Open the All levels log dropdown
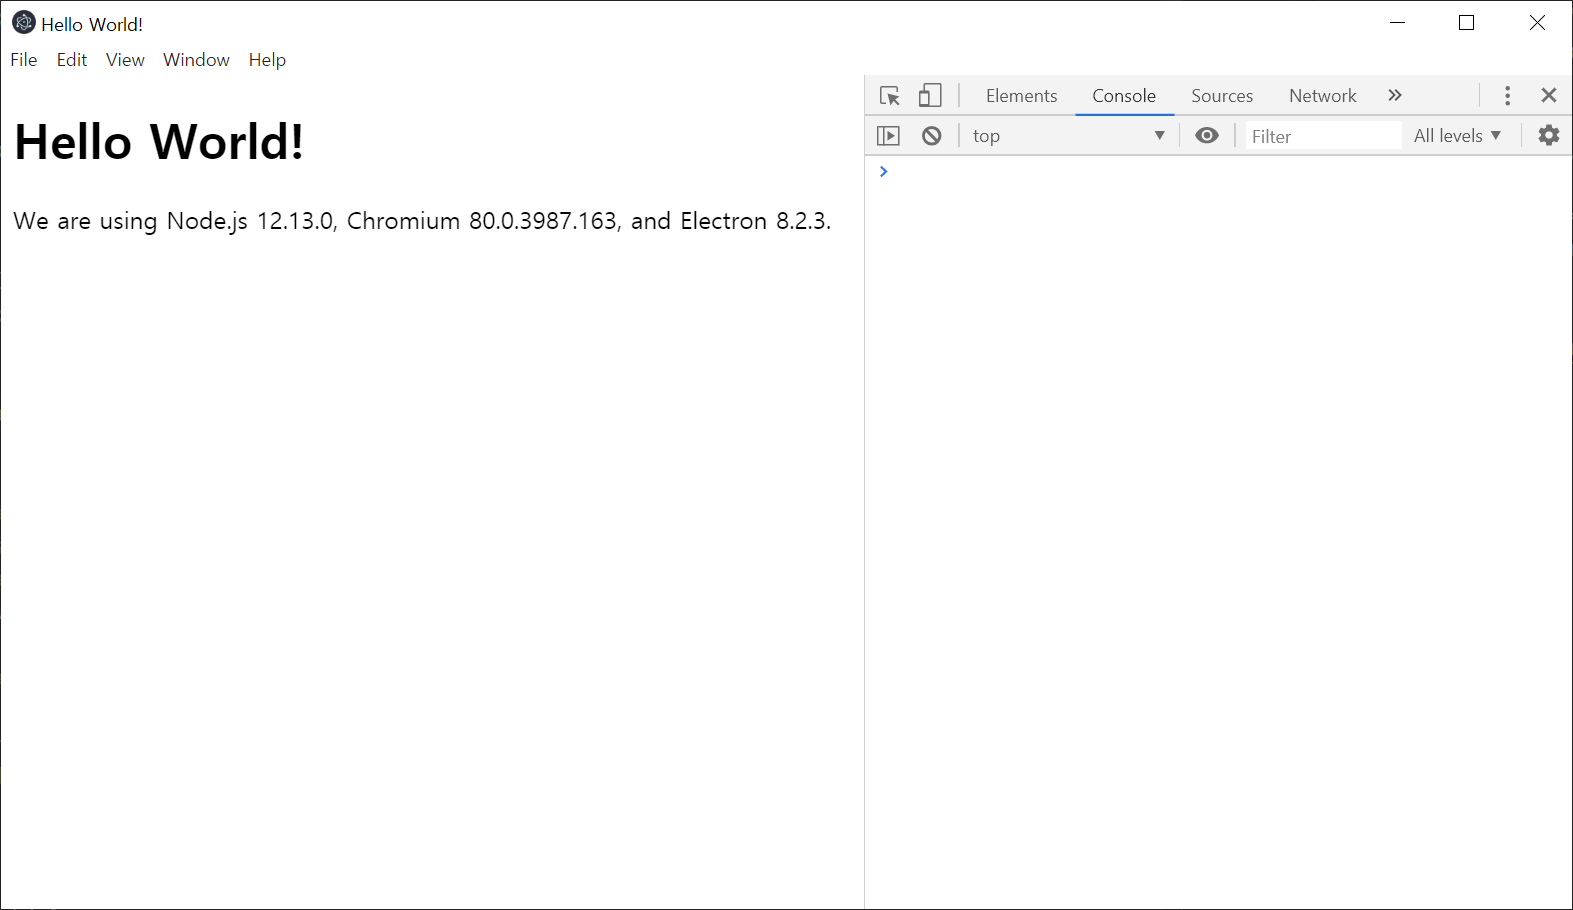This screenshot has width=1573, height=910. tap(1457, 136)
